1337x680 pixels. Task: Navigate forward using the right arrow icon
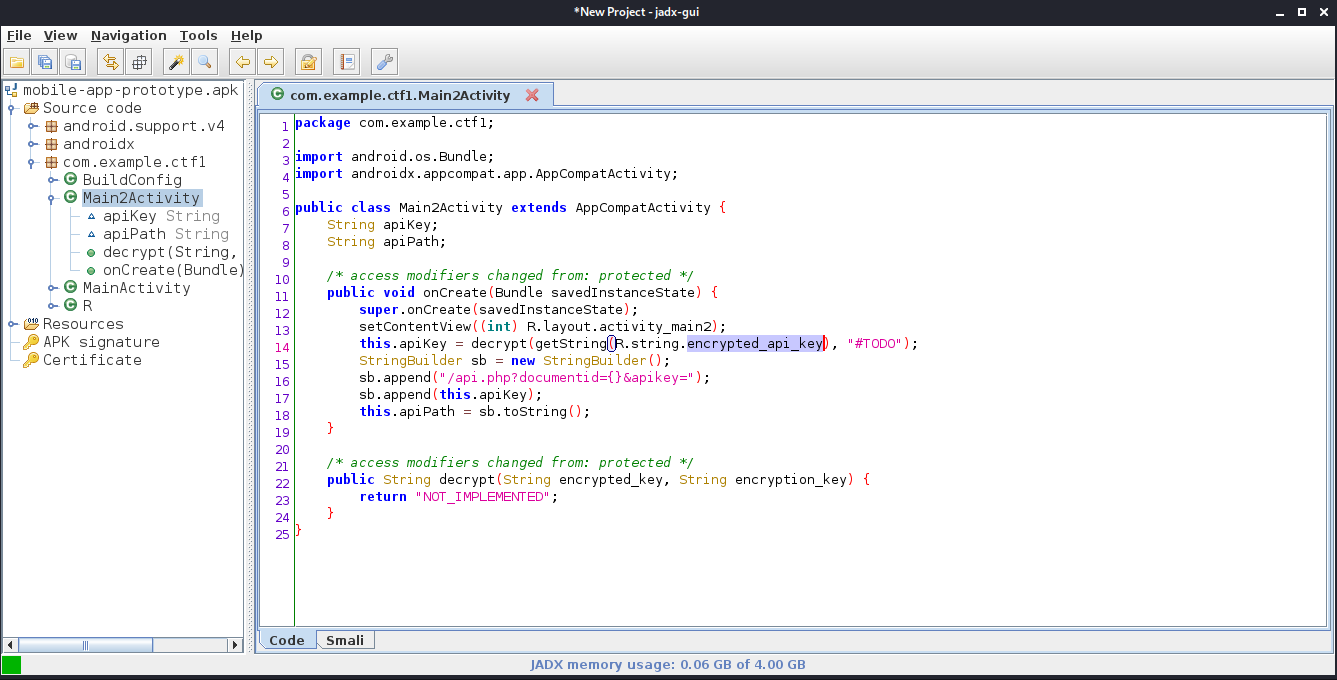[x=270, y=62]
